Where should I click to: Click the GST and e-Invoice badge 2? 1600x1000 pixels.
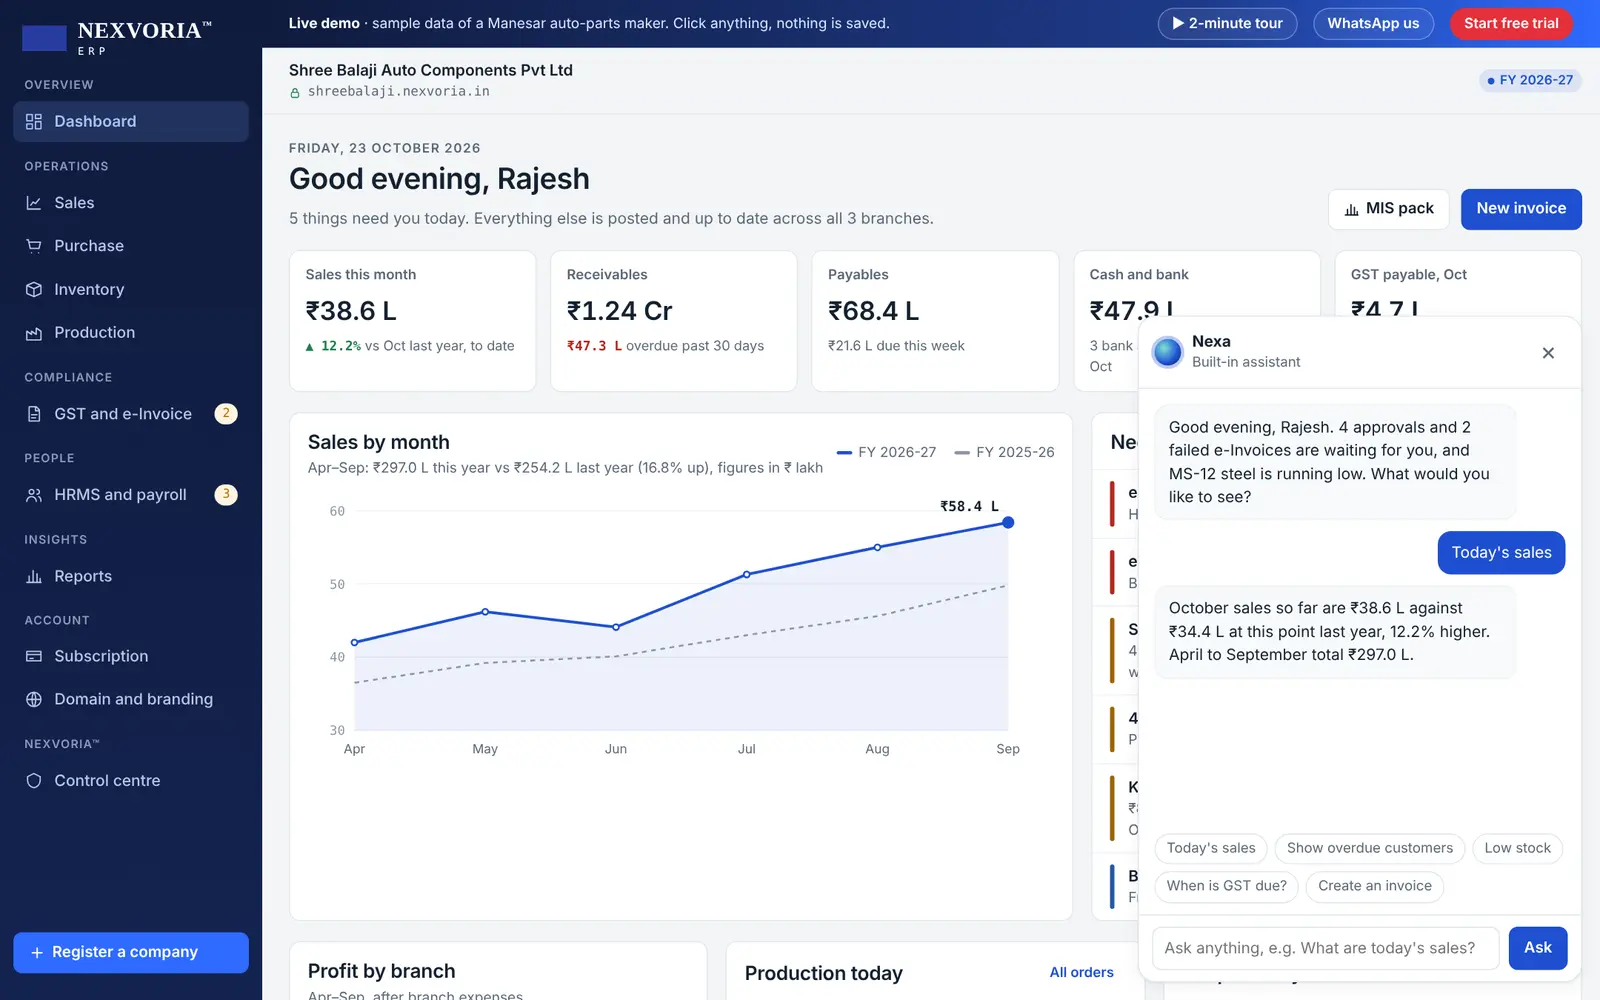tap(226, 414)
